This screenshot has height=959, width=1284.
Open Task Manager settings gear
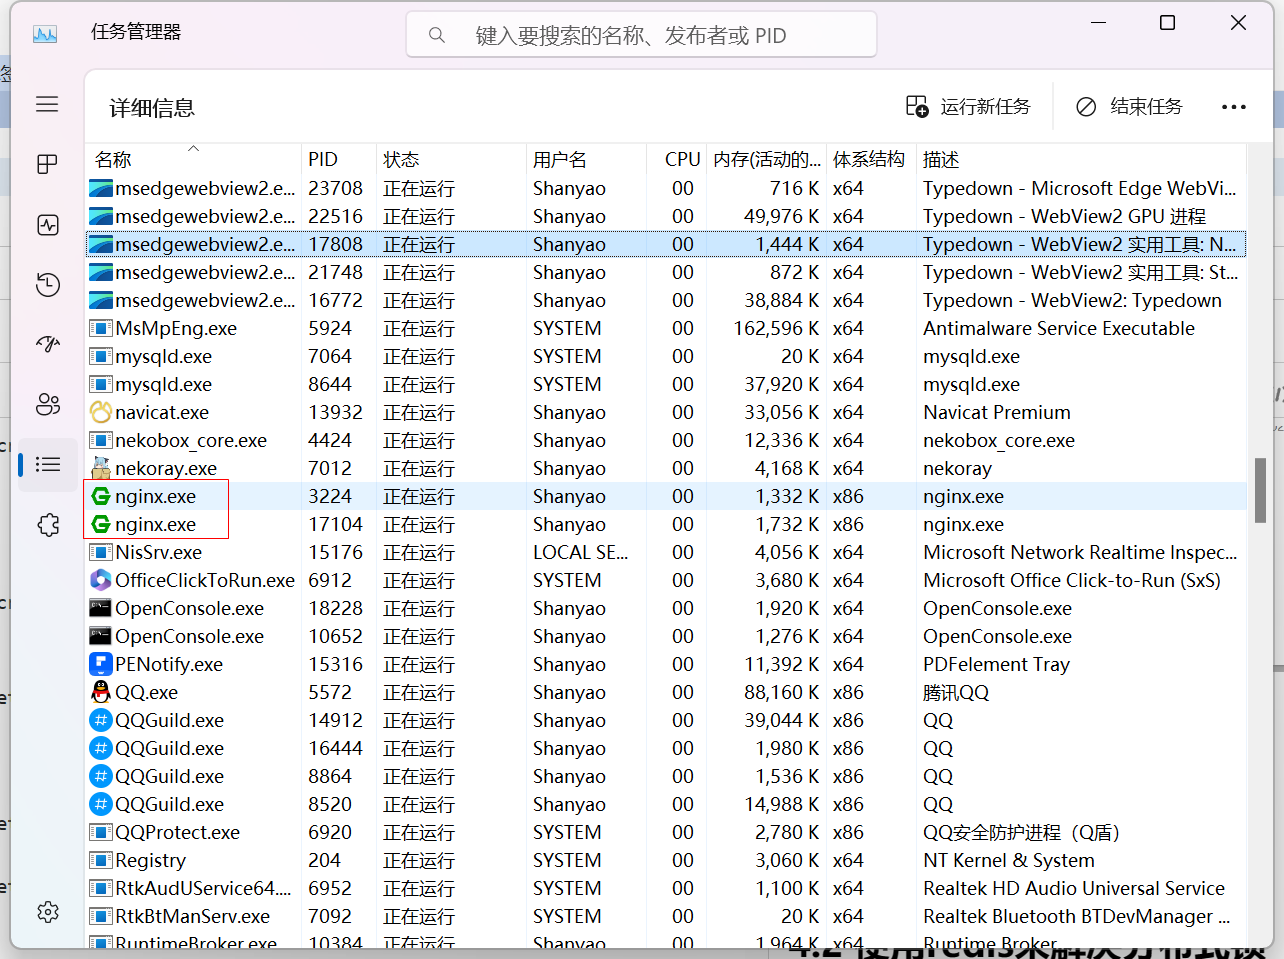(47, 912)
